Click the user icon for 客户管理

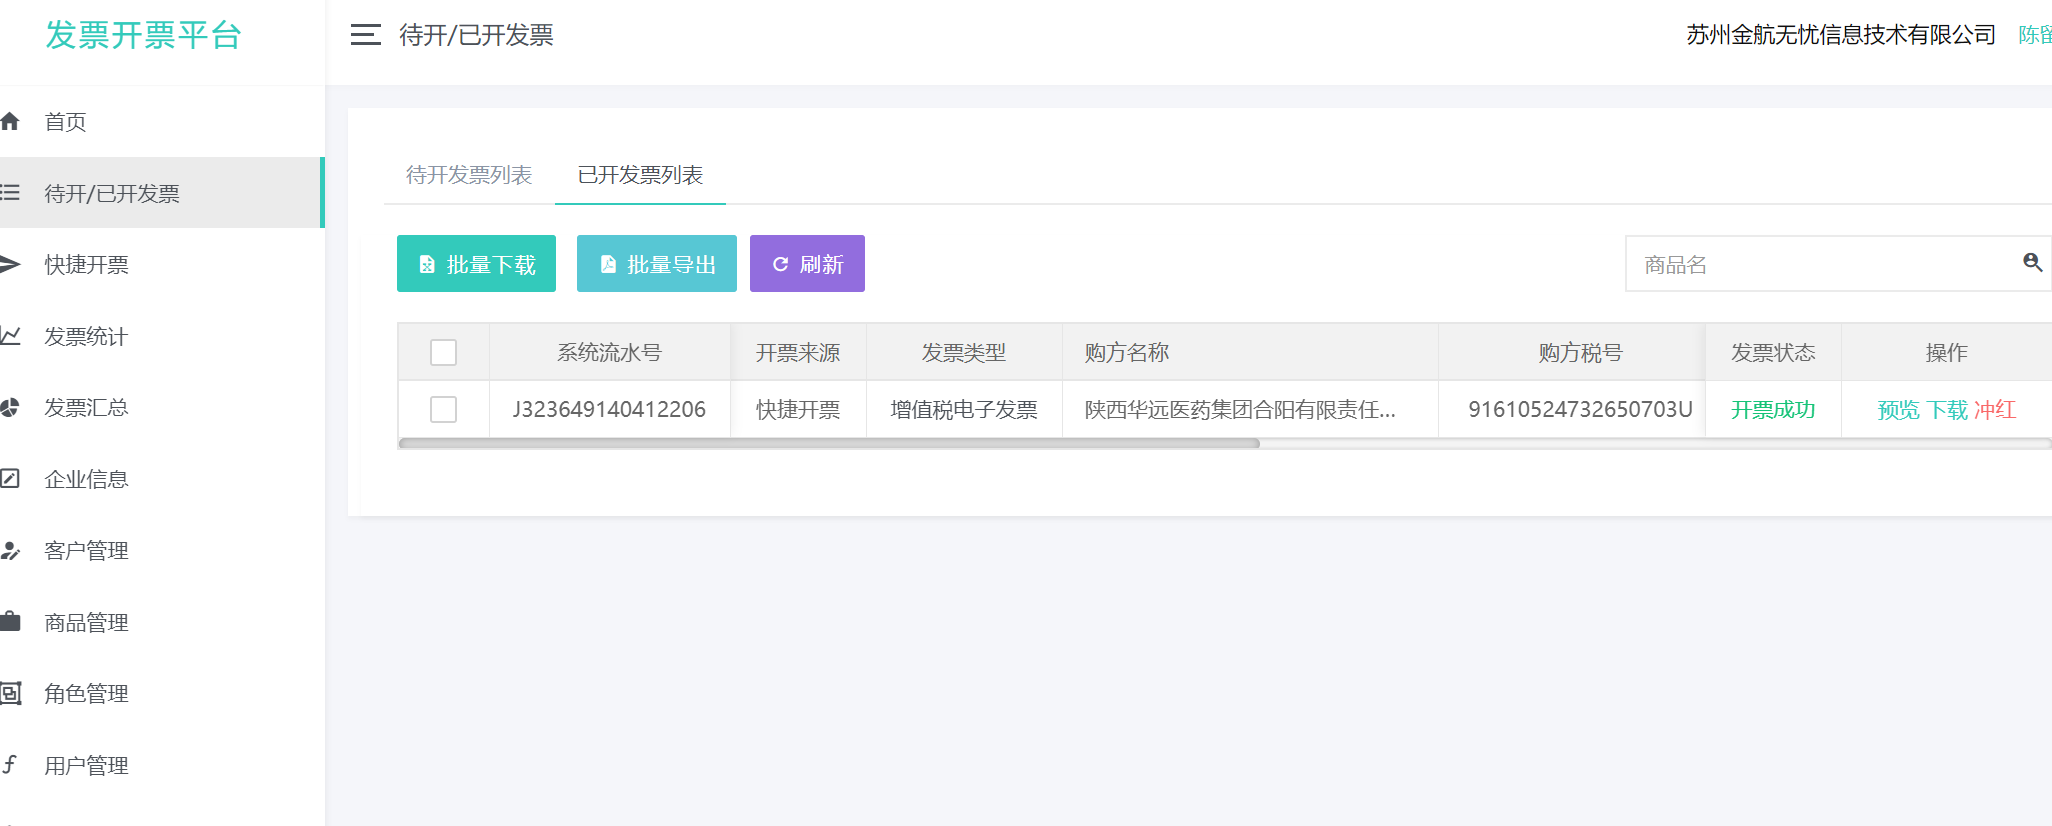[11, 551]
